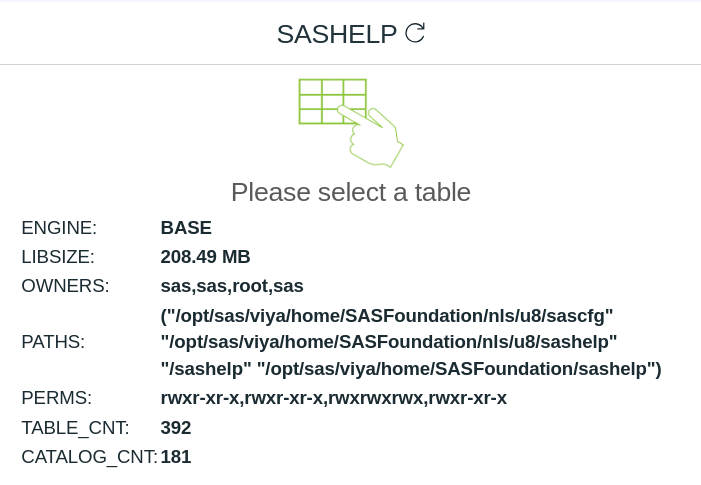Click the SASFoundation/sashelp path on last line
The image size is (701, 485).
[x=459, y=369]
